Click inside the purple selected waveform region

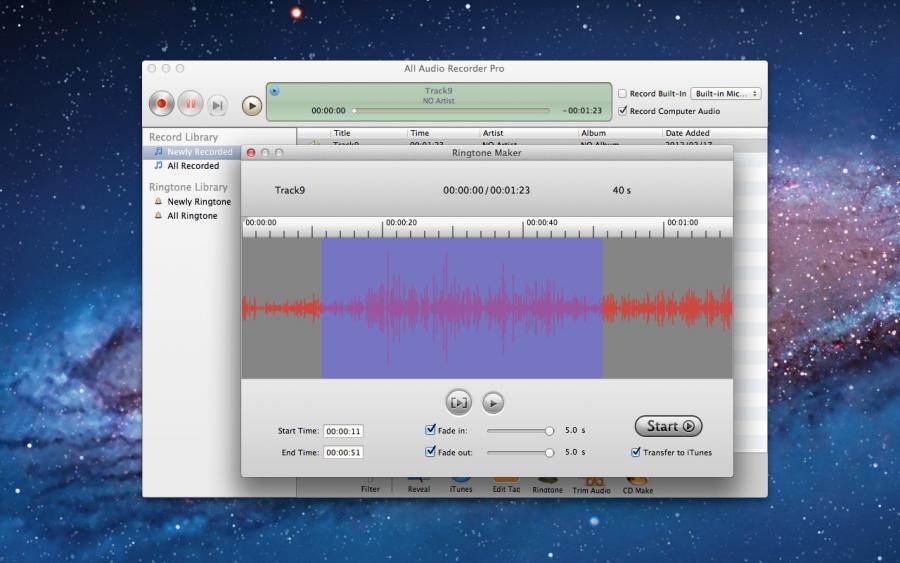pos(462,308)
